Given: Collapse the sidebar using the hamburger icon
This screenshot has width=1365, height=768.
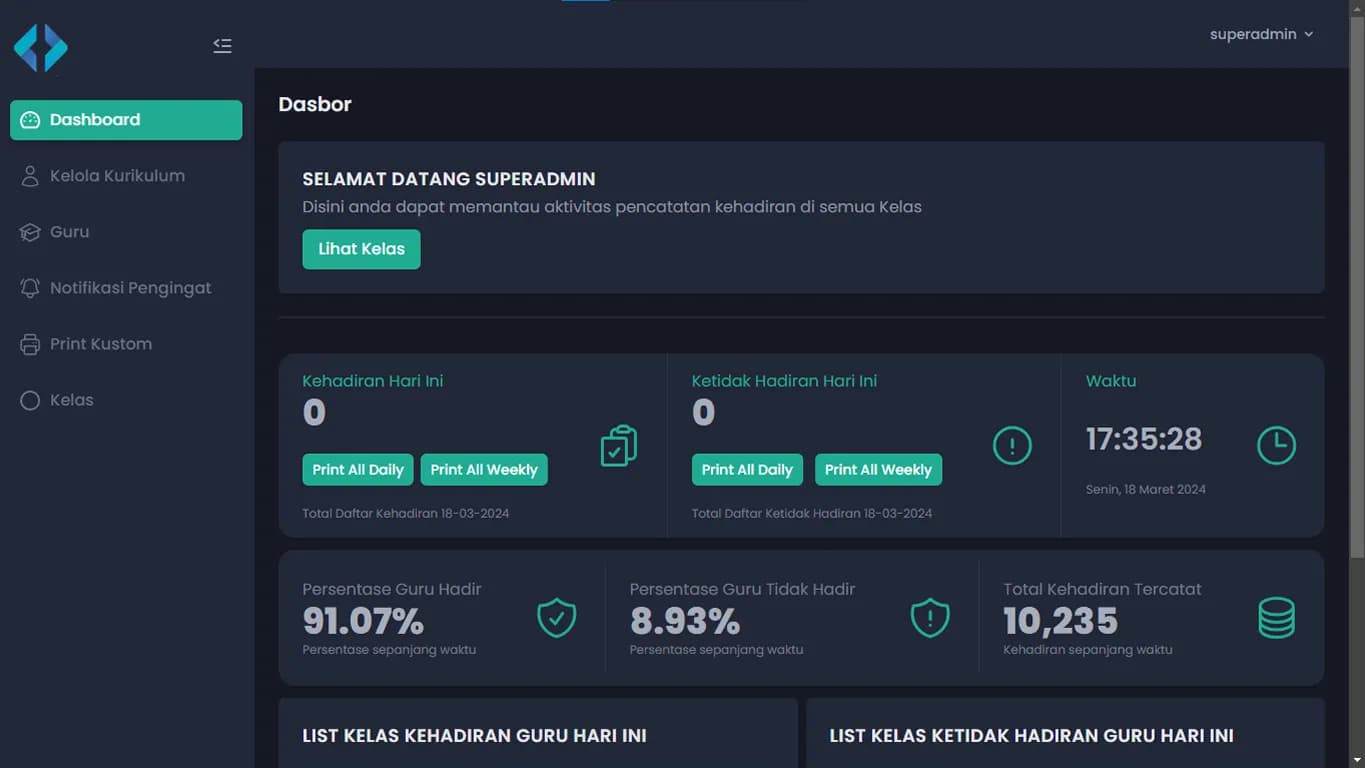Looking at the screenshot, I should point(222,46).
